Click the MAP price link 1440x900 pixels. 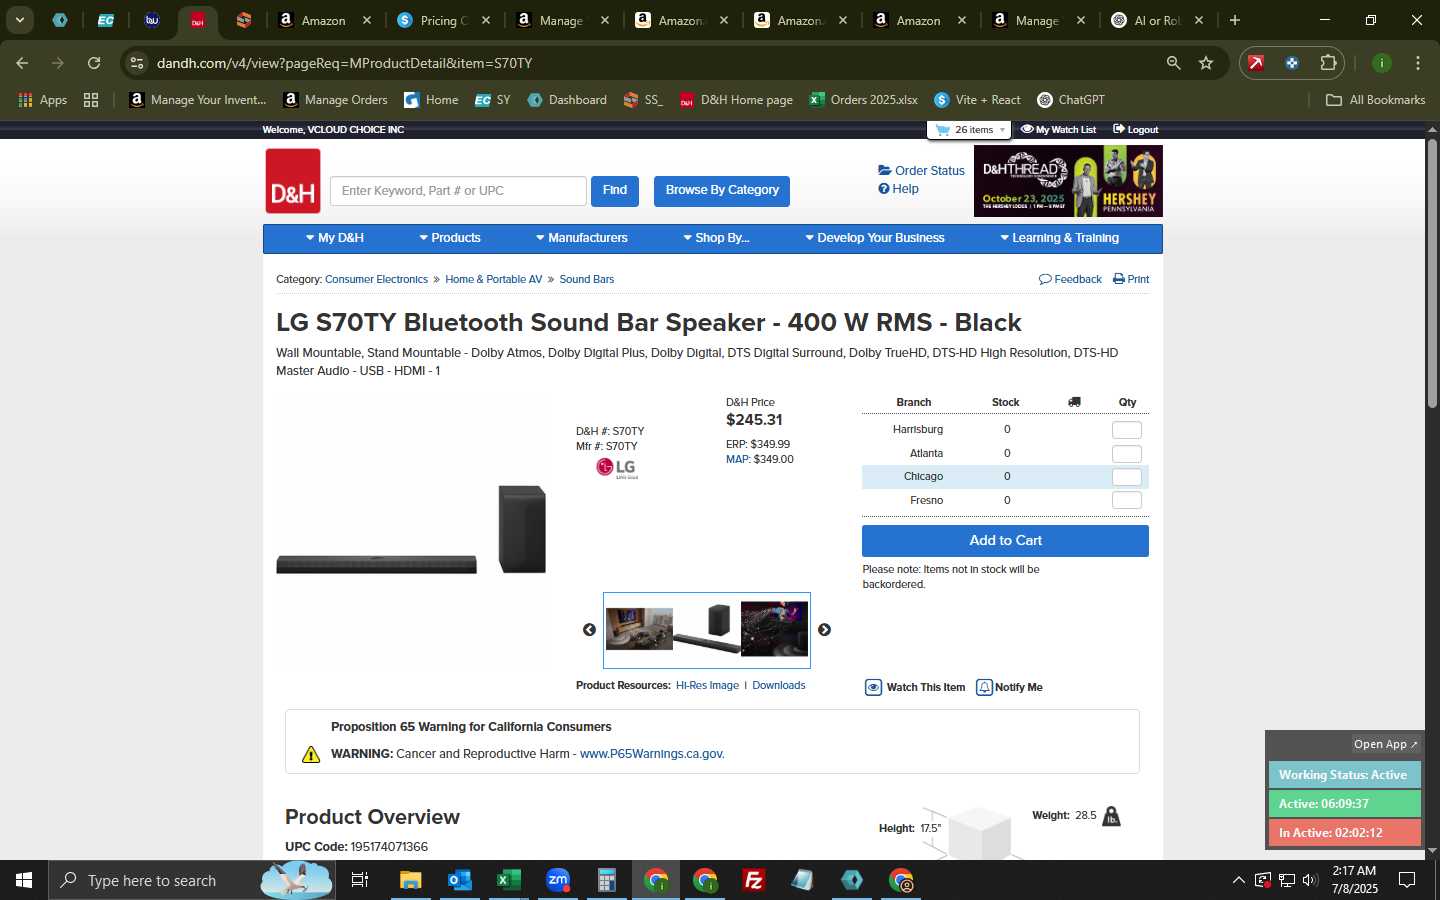tap(736, 460)
